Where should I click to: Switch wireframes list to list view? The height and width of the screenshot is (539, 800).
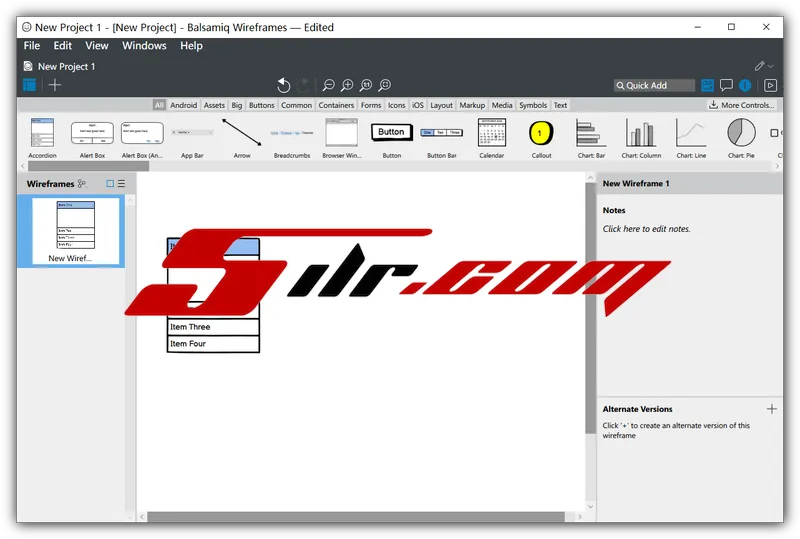click(x=122, y=184)
